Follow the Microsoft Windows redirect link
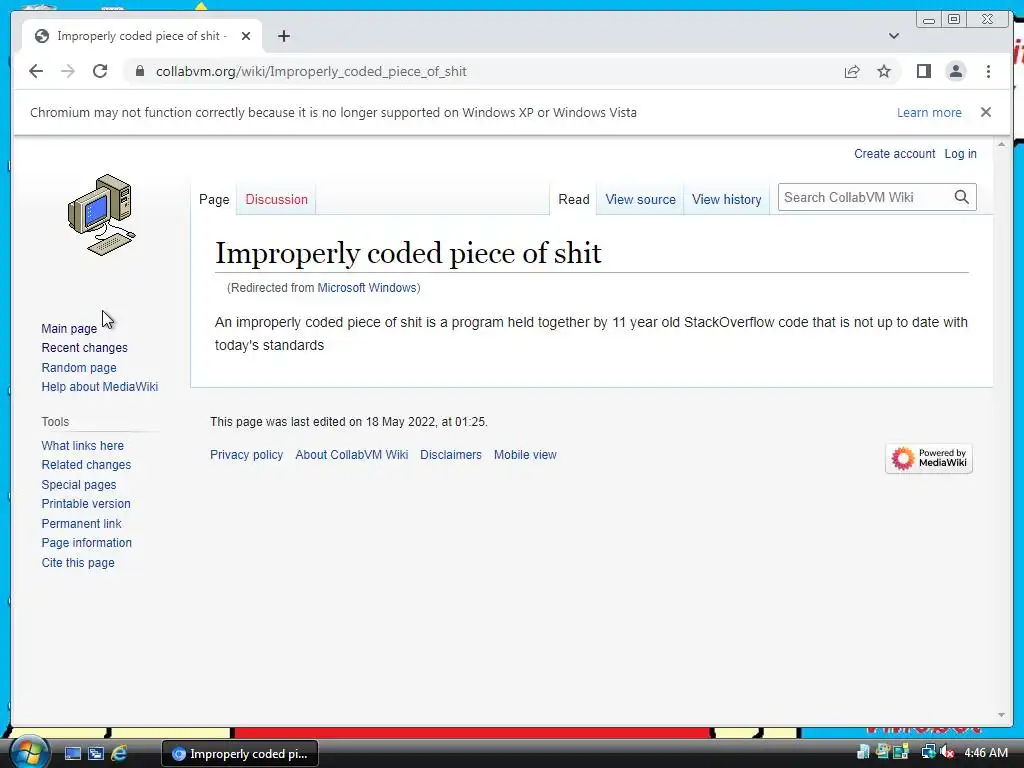Screen dimensions: 1024x768 click(366, 287)
